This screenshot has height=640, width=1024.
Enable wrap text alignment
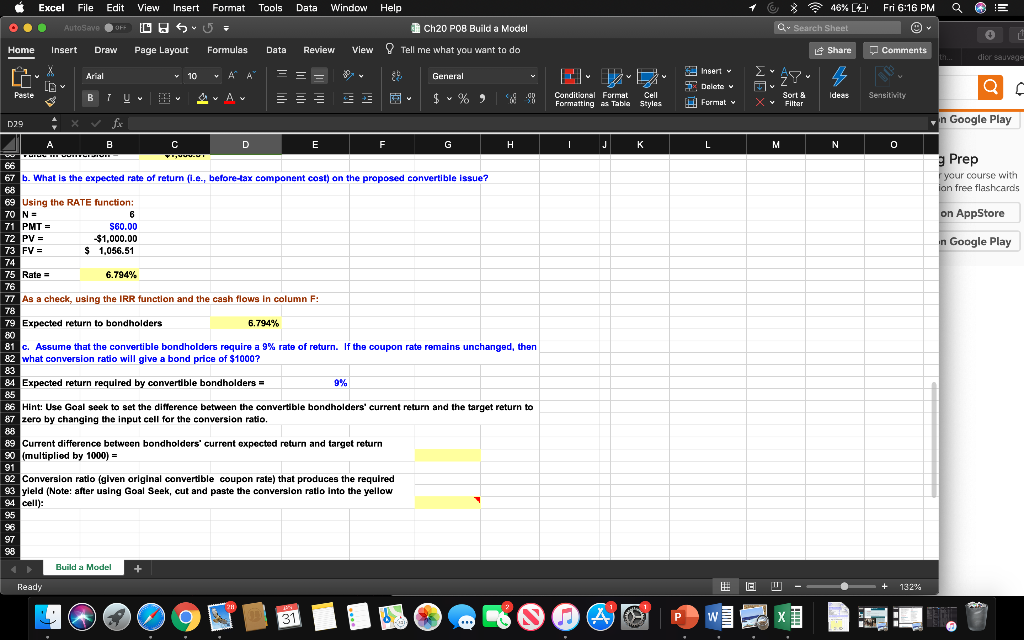pos(397,75)
